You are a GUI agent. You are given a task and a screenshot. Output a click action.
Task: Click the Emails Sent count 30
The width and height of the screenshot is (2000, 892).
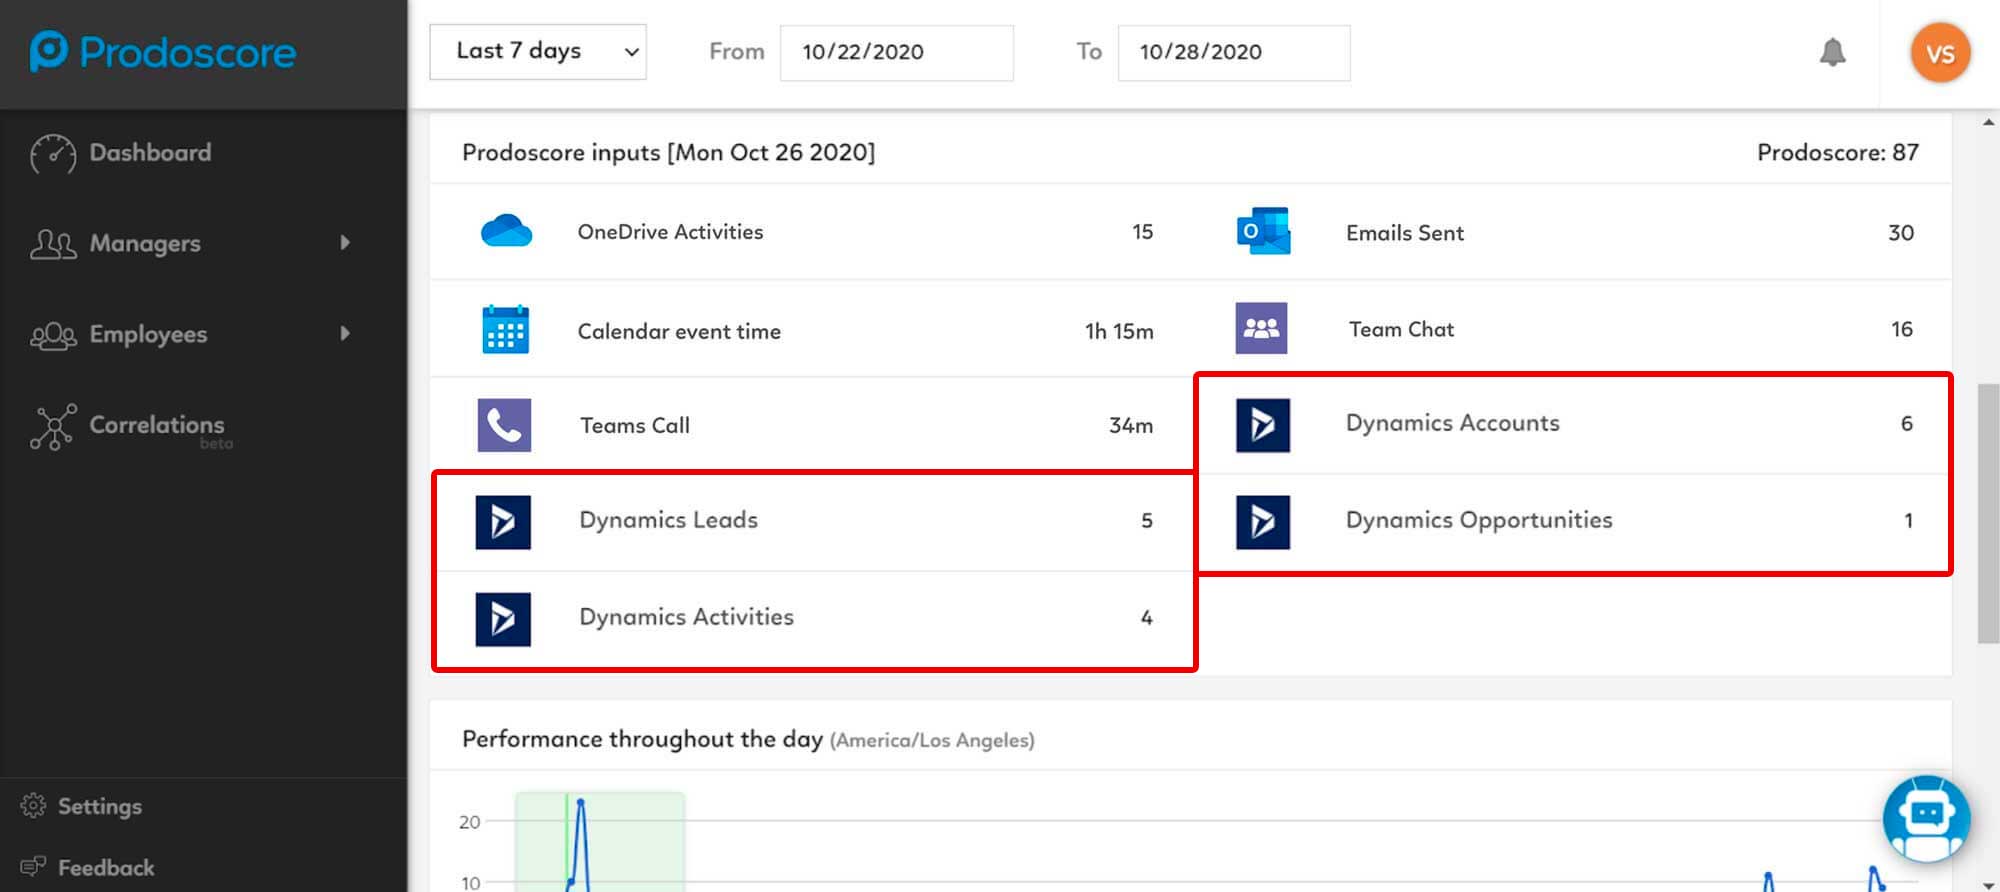1901,233
